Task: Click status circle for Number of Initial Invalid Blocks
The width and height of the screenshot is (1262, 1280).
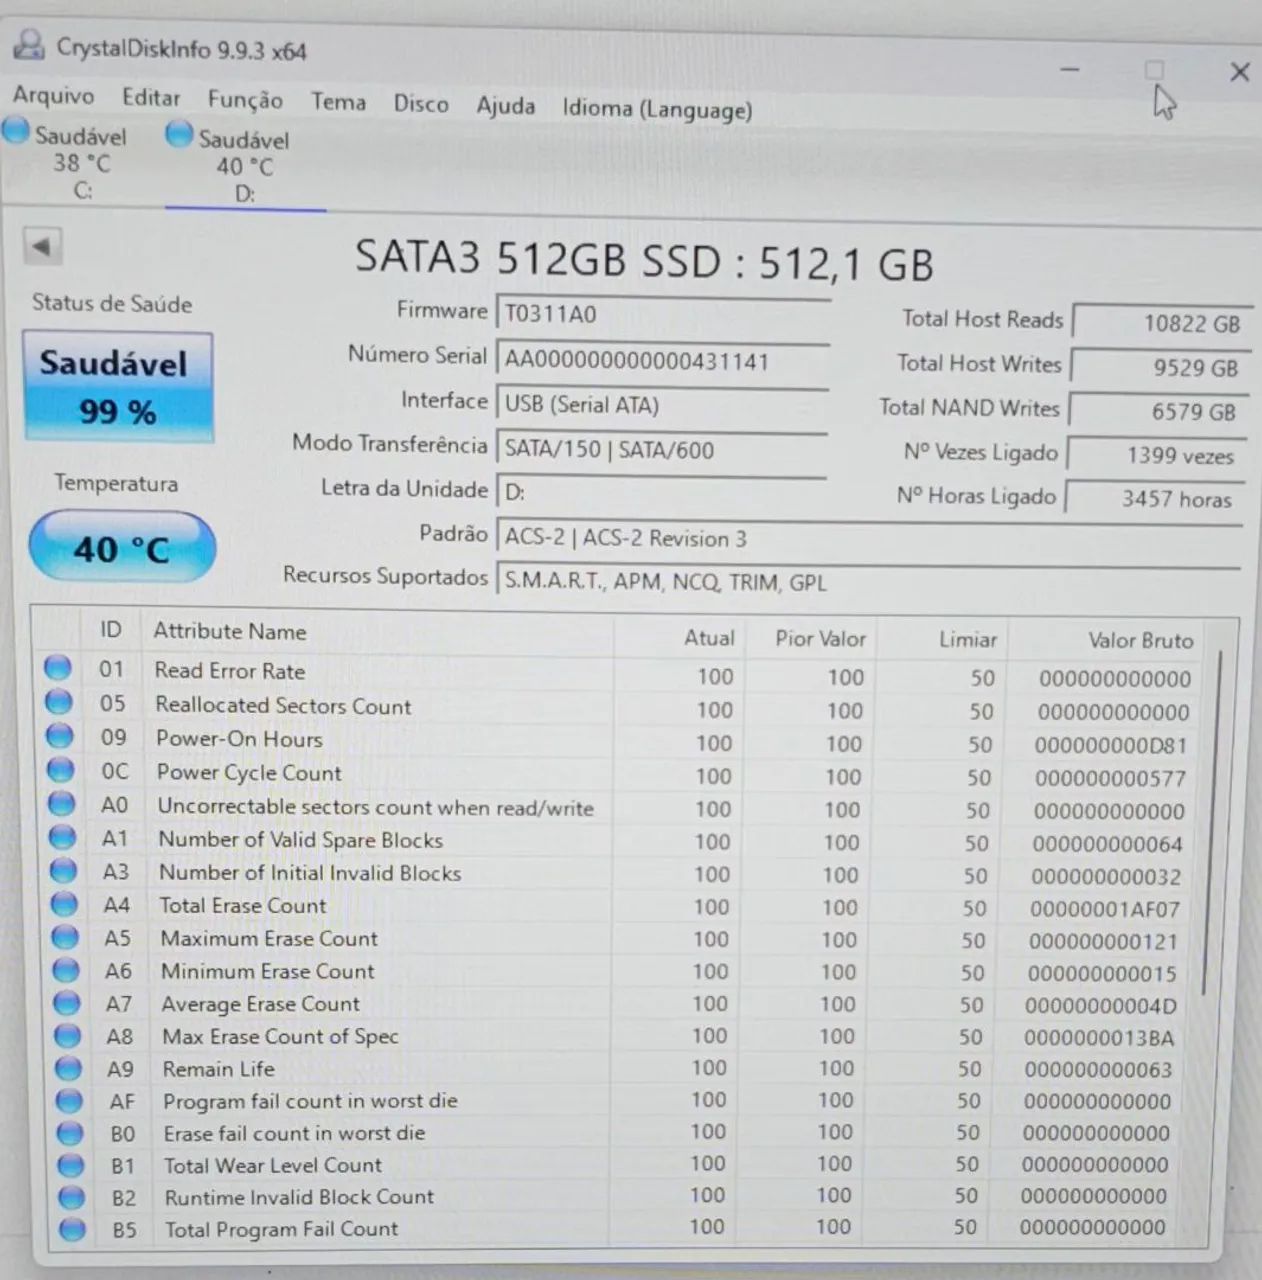Action: tap(64, 871)
